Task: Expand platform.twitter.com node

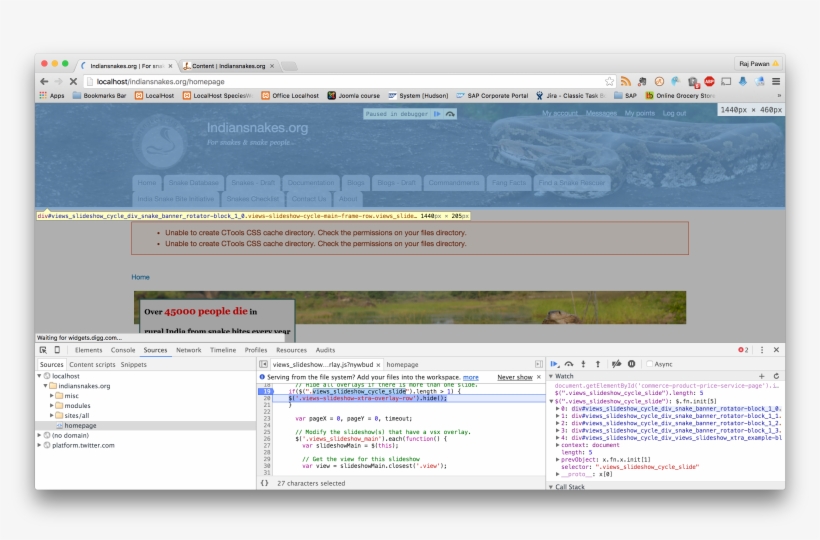Action: [39, 445]
